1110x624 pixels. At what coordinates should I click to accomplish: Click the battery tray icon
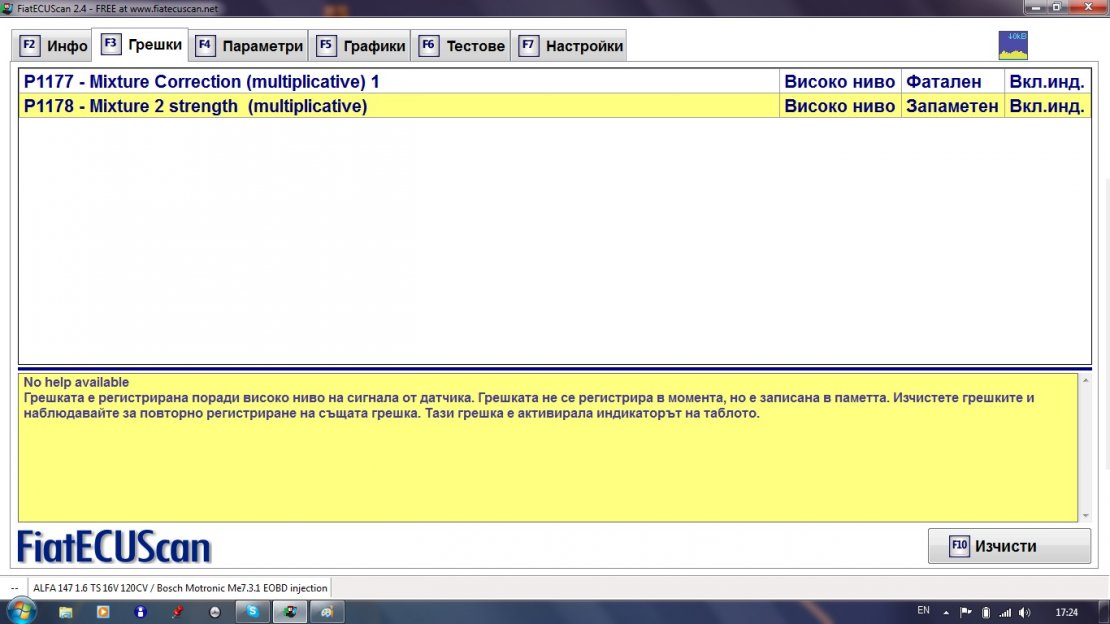pos(986,612)
